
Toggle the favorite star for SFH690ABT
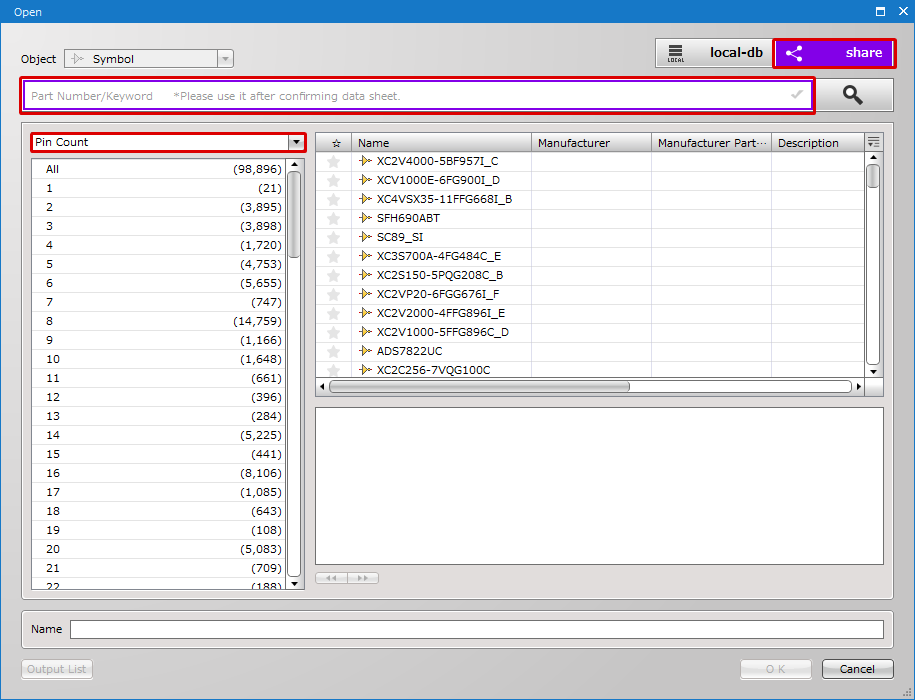click(334, 218)
